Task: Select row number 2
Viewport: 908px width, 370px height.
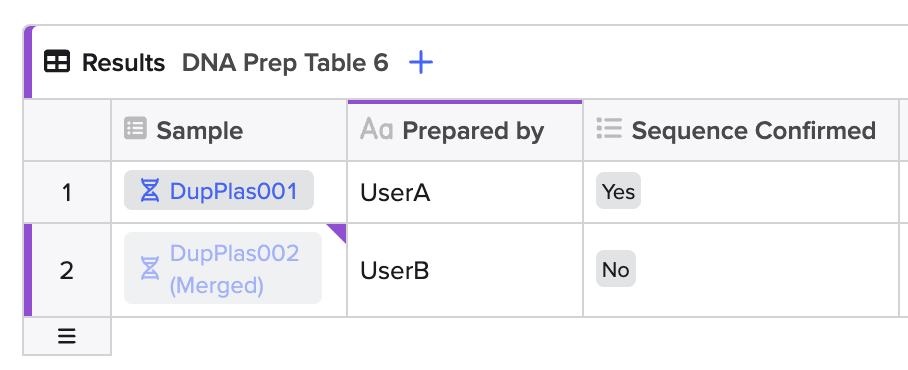Action: point(67,270)
